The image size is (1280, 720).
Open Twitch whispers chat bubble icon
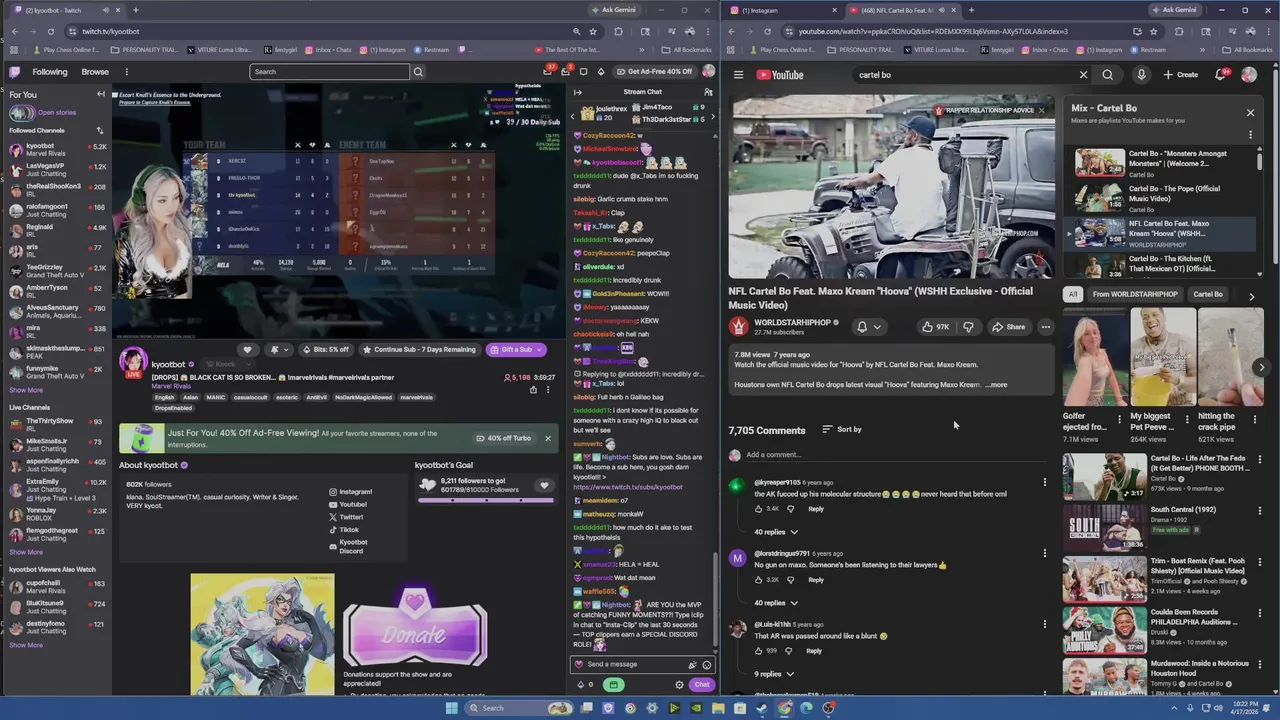pos(583,72)
